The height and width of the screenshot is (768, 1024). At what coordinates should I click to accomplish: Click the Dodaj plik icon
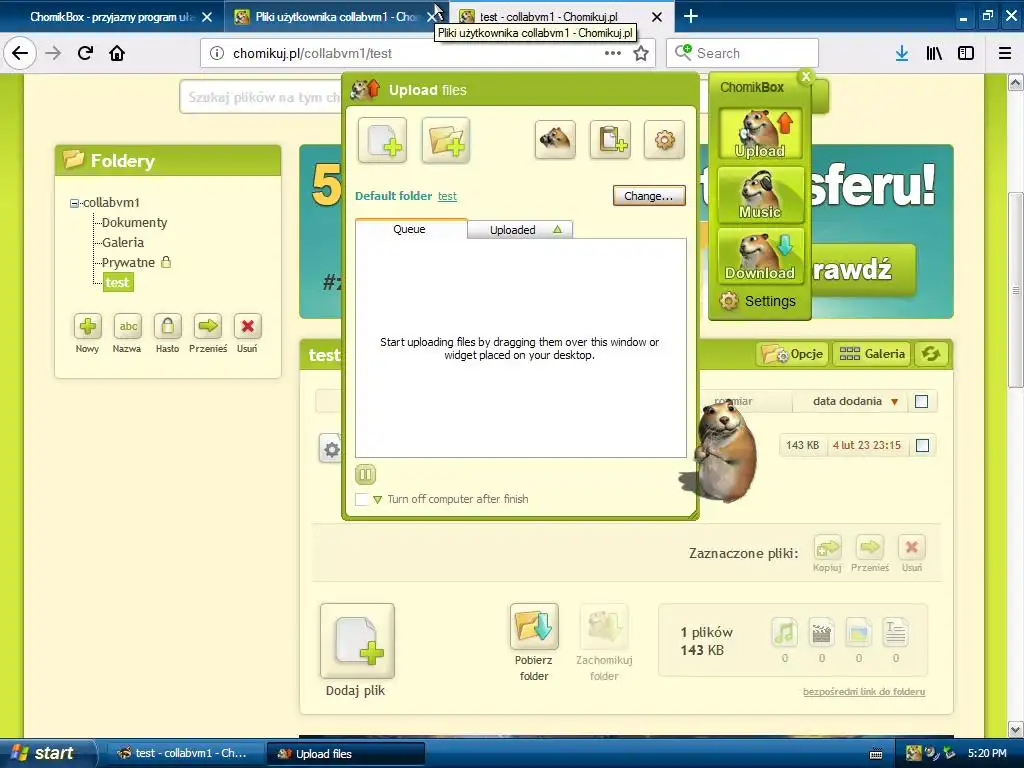[x=357, y=641]
